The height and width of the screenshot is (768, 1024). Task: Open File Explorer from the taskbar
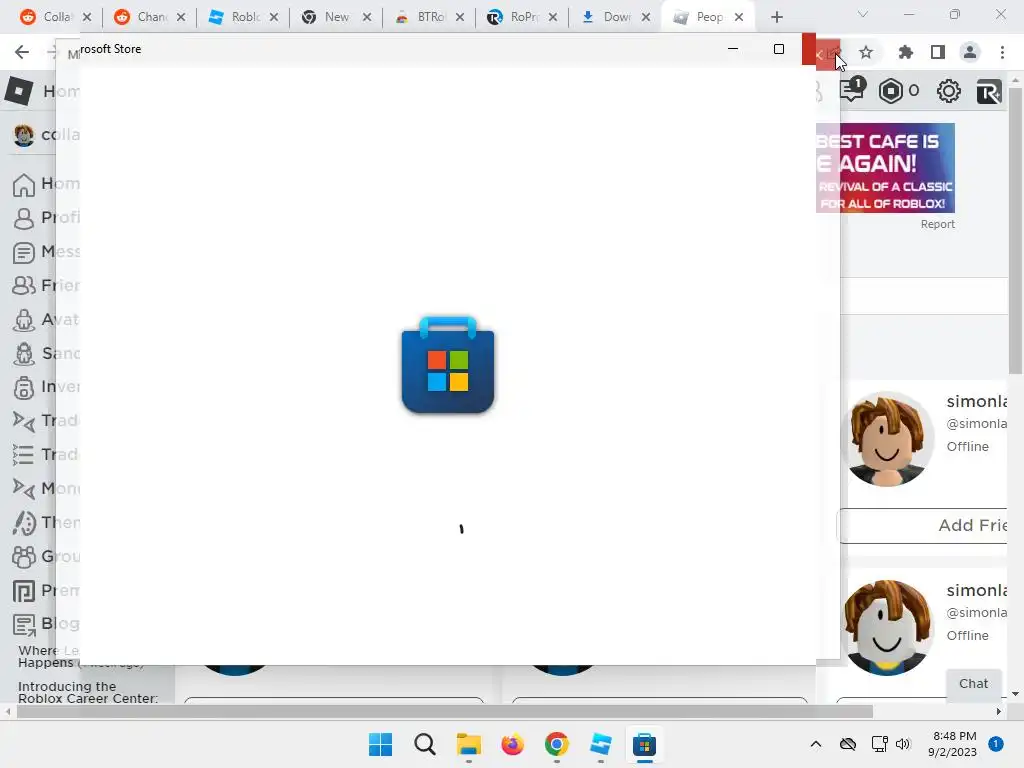(x=468, y=744)
